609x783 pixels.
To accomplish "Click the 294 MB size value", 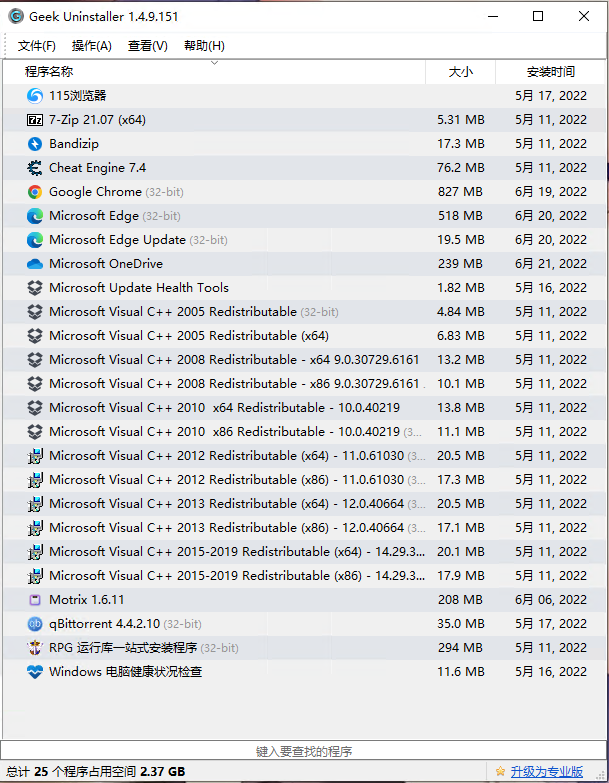I will click(x=460, y=648).
